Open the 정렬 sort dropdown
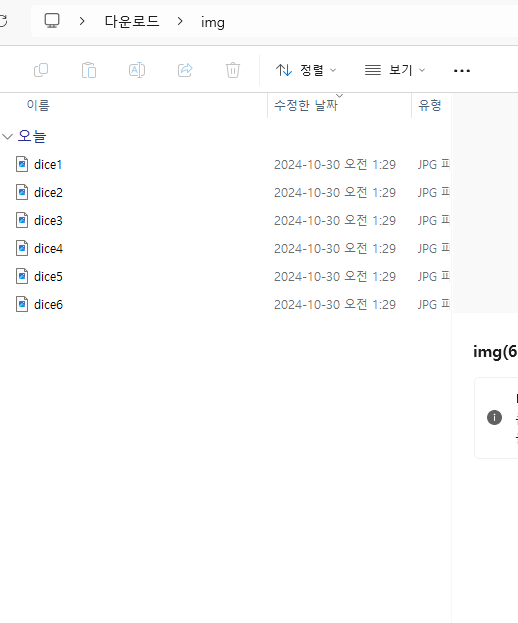This screenshot has height=623, width=518. pyautogui.click(x=306, y=70)
